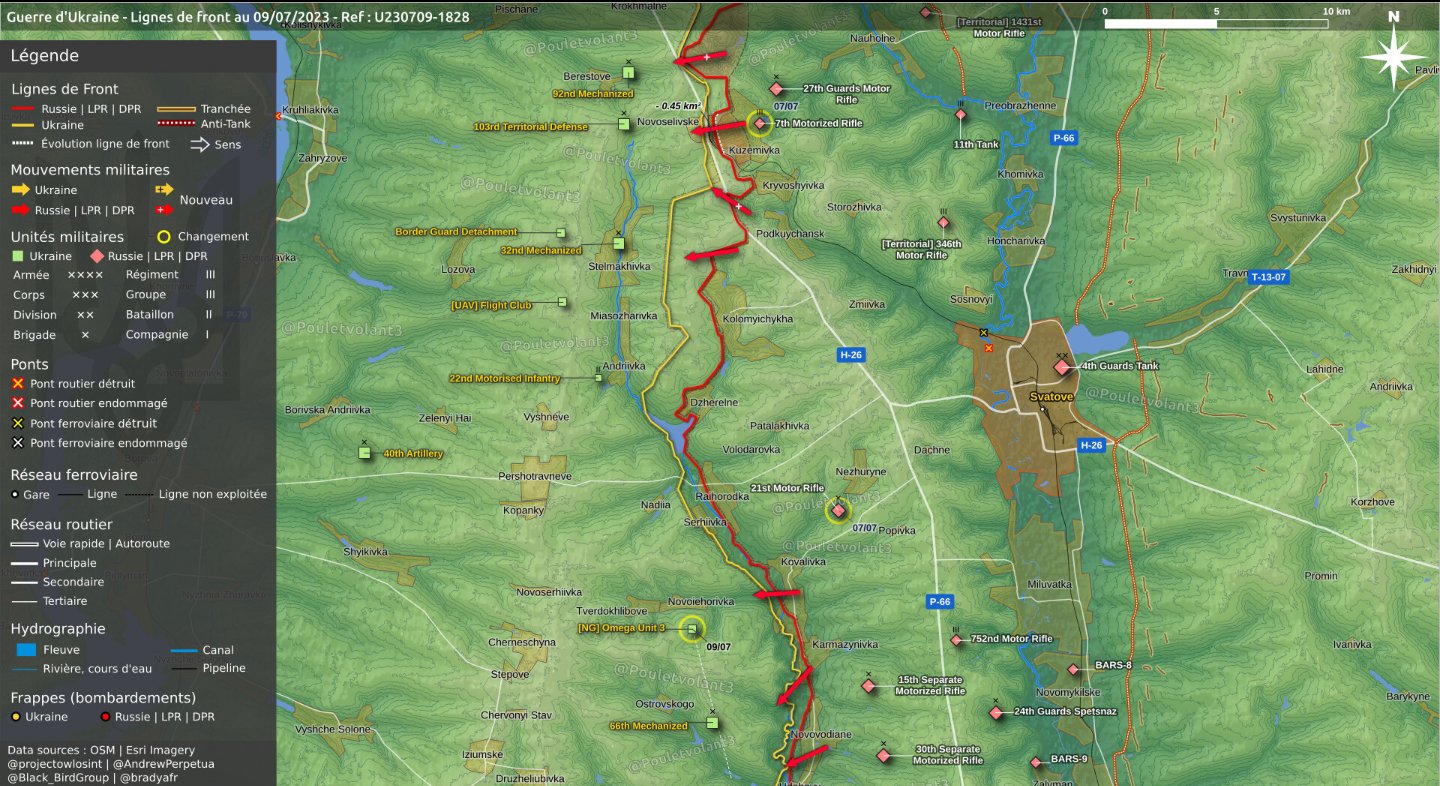Click the Raihorodka village label
This screenshot has width=1440, height=786.
(x=722, y=496)
